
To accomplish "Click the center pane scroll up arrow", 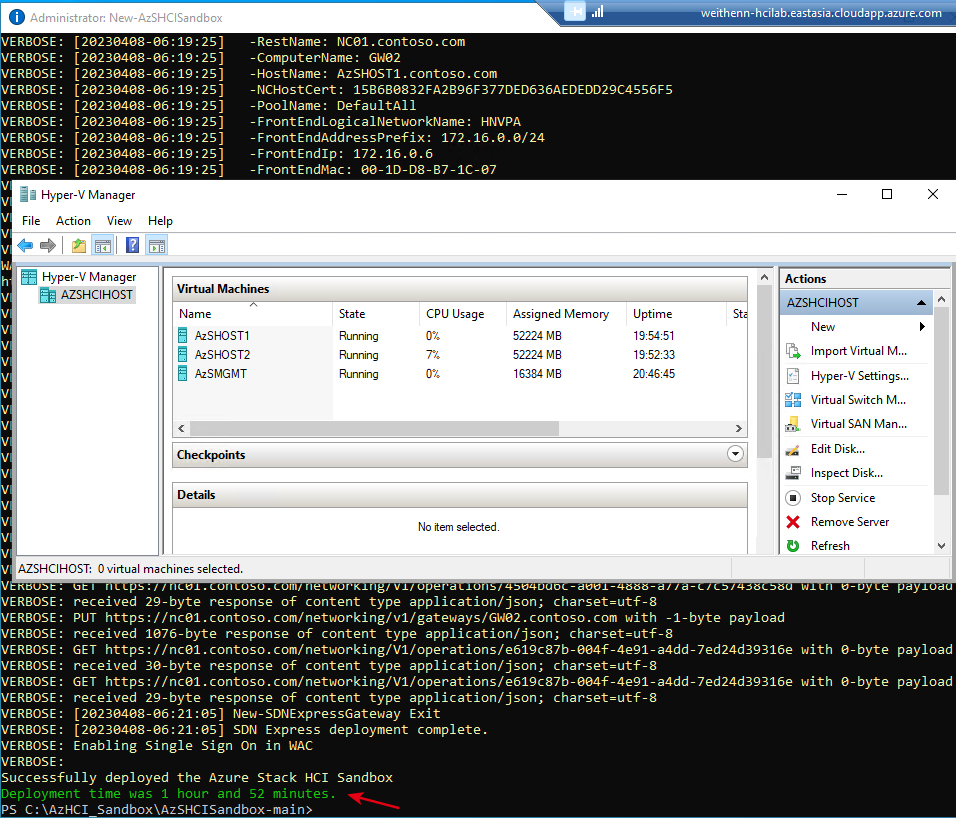I will pyautogui.click(x=764, y=277).
